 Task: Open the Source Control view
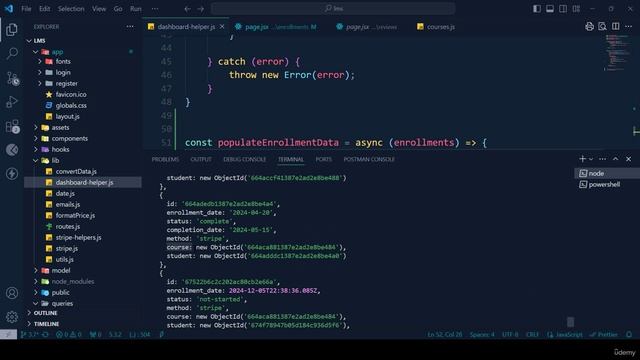tap(12, 78)
